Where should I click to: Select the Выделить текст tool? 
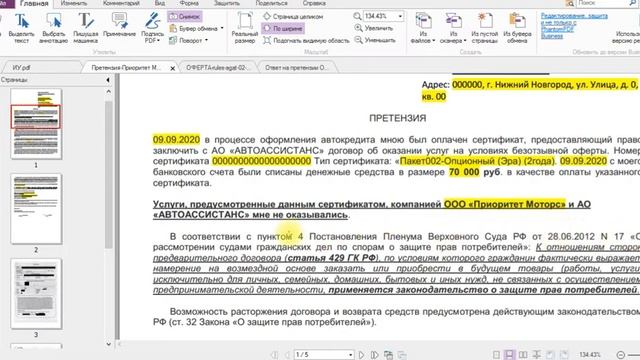pos(21,29)
